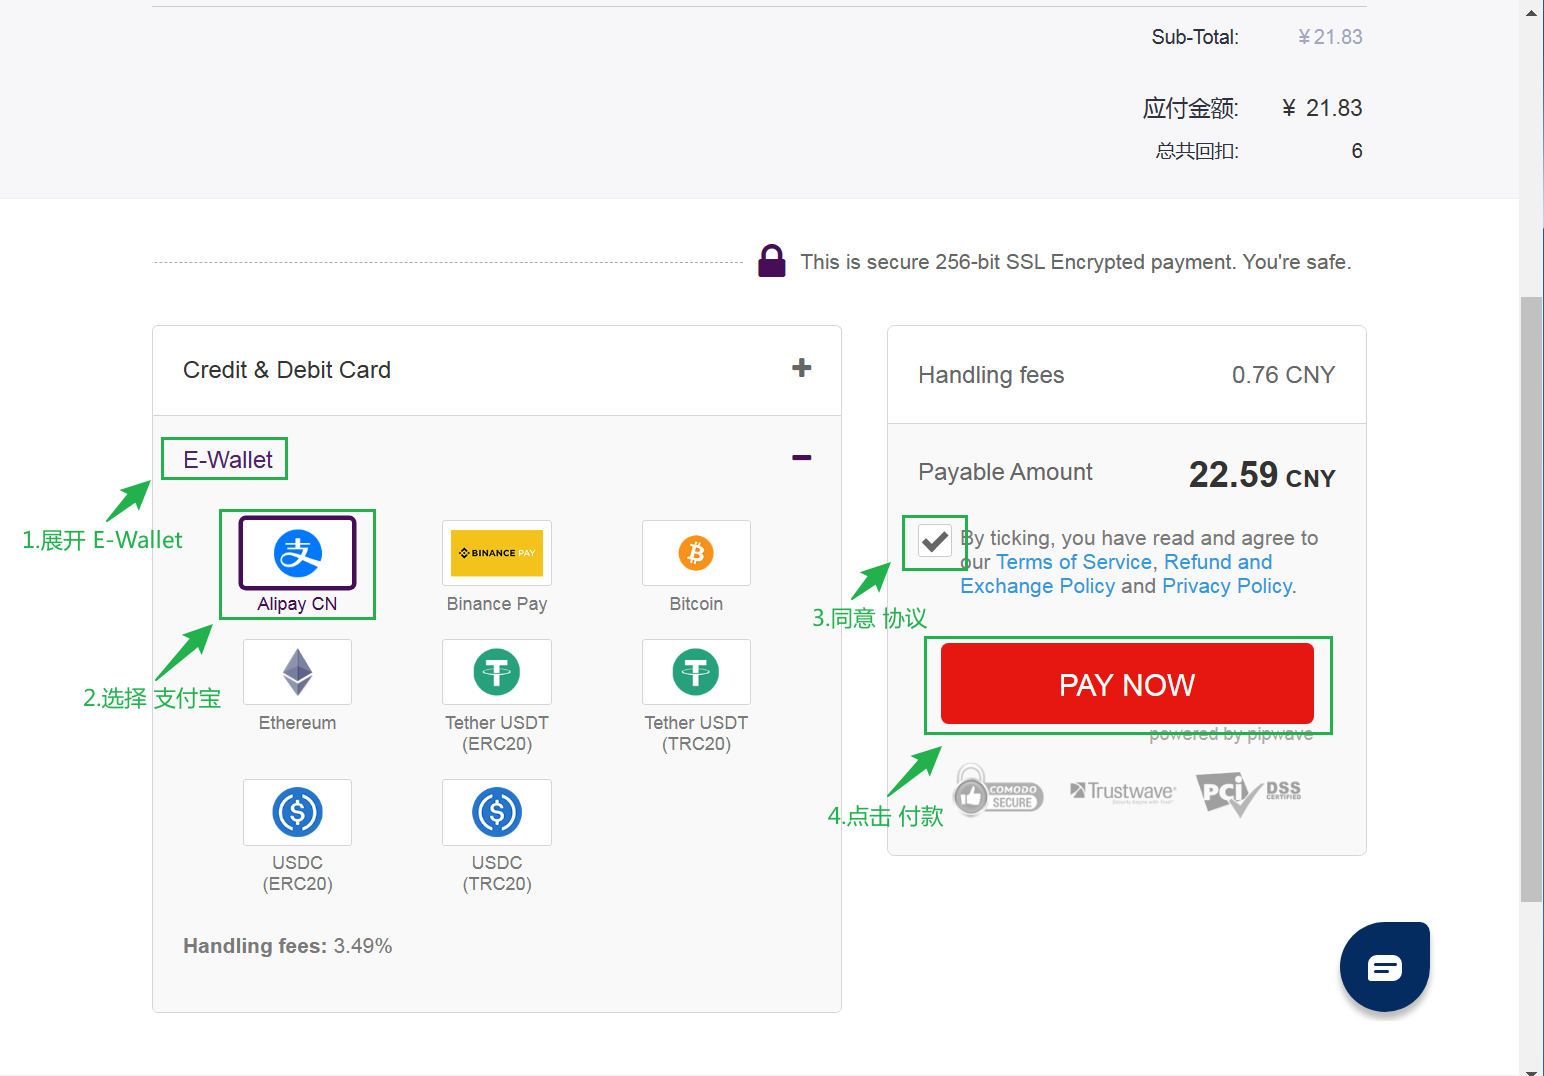Open the Terms of Service link
Screen dimensions: 1544x1076
[x=1073, y=562]
